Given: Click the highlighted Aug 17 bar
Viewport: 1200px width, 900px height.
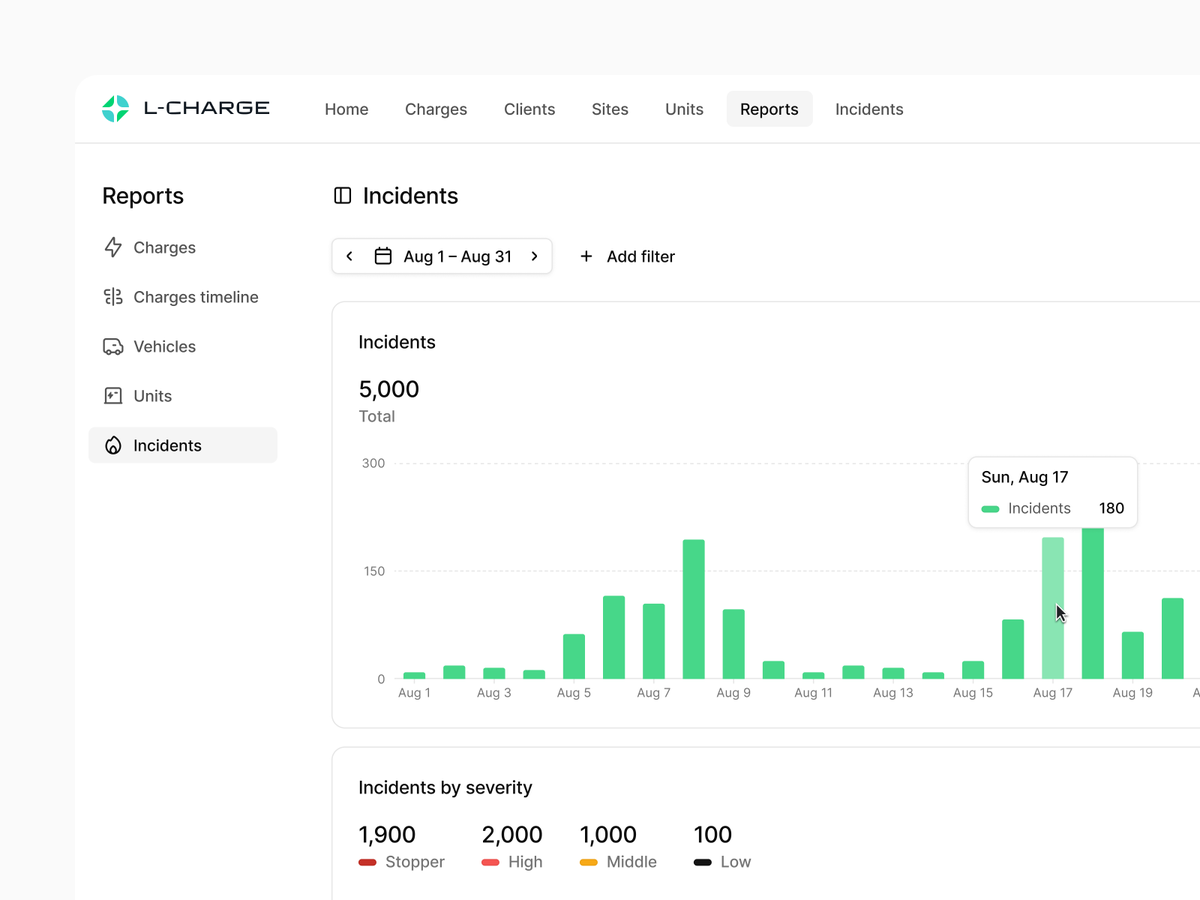Looking at the screenshot, I should pyautogui.click(x=1053, y=608).
